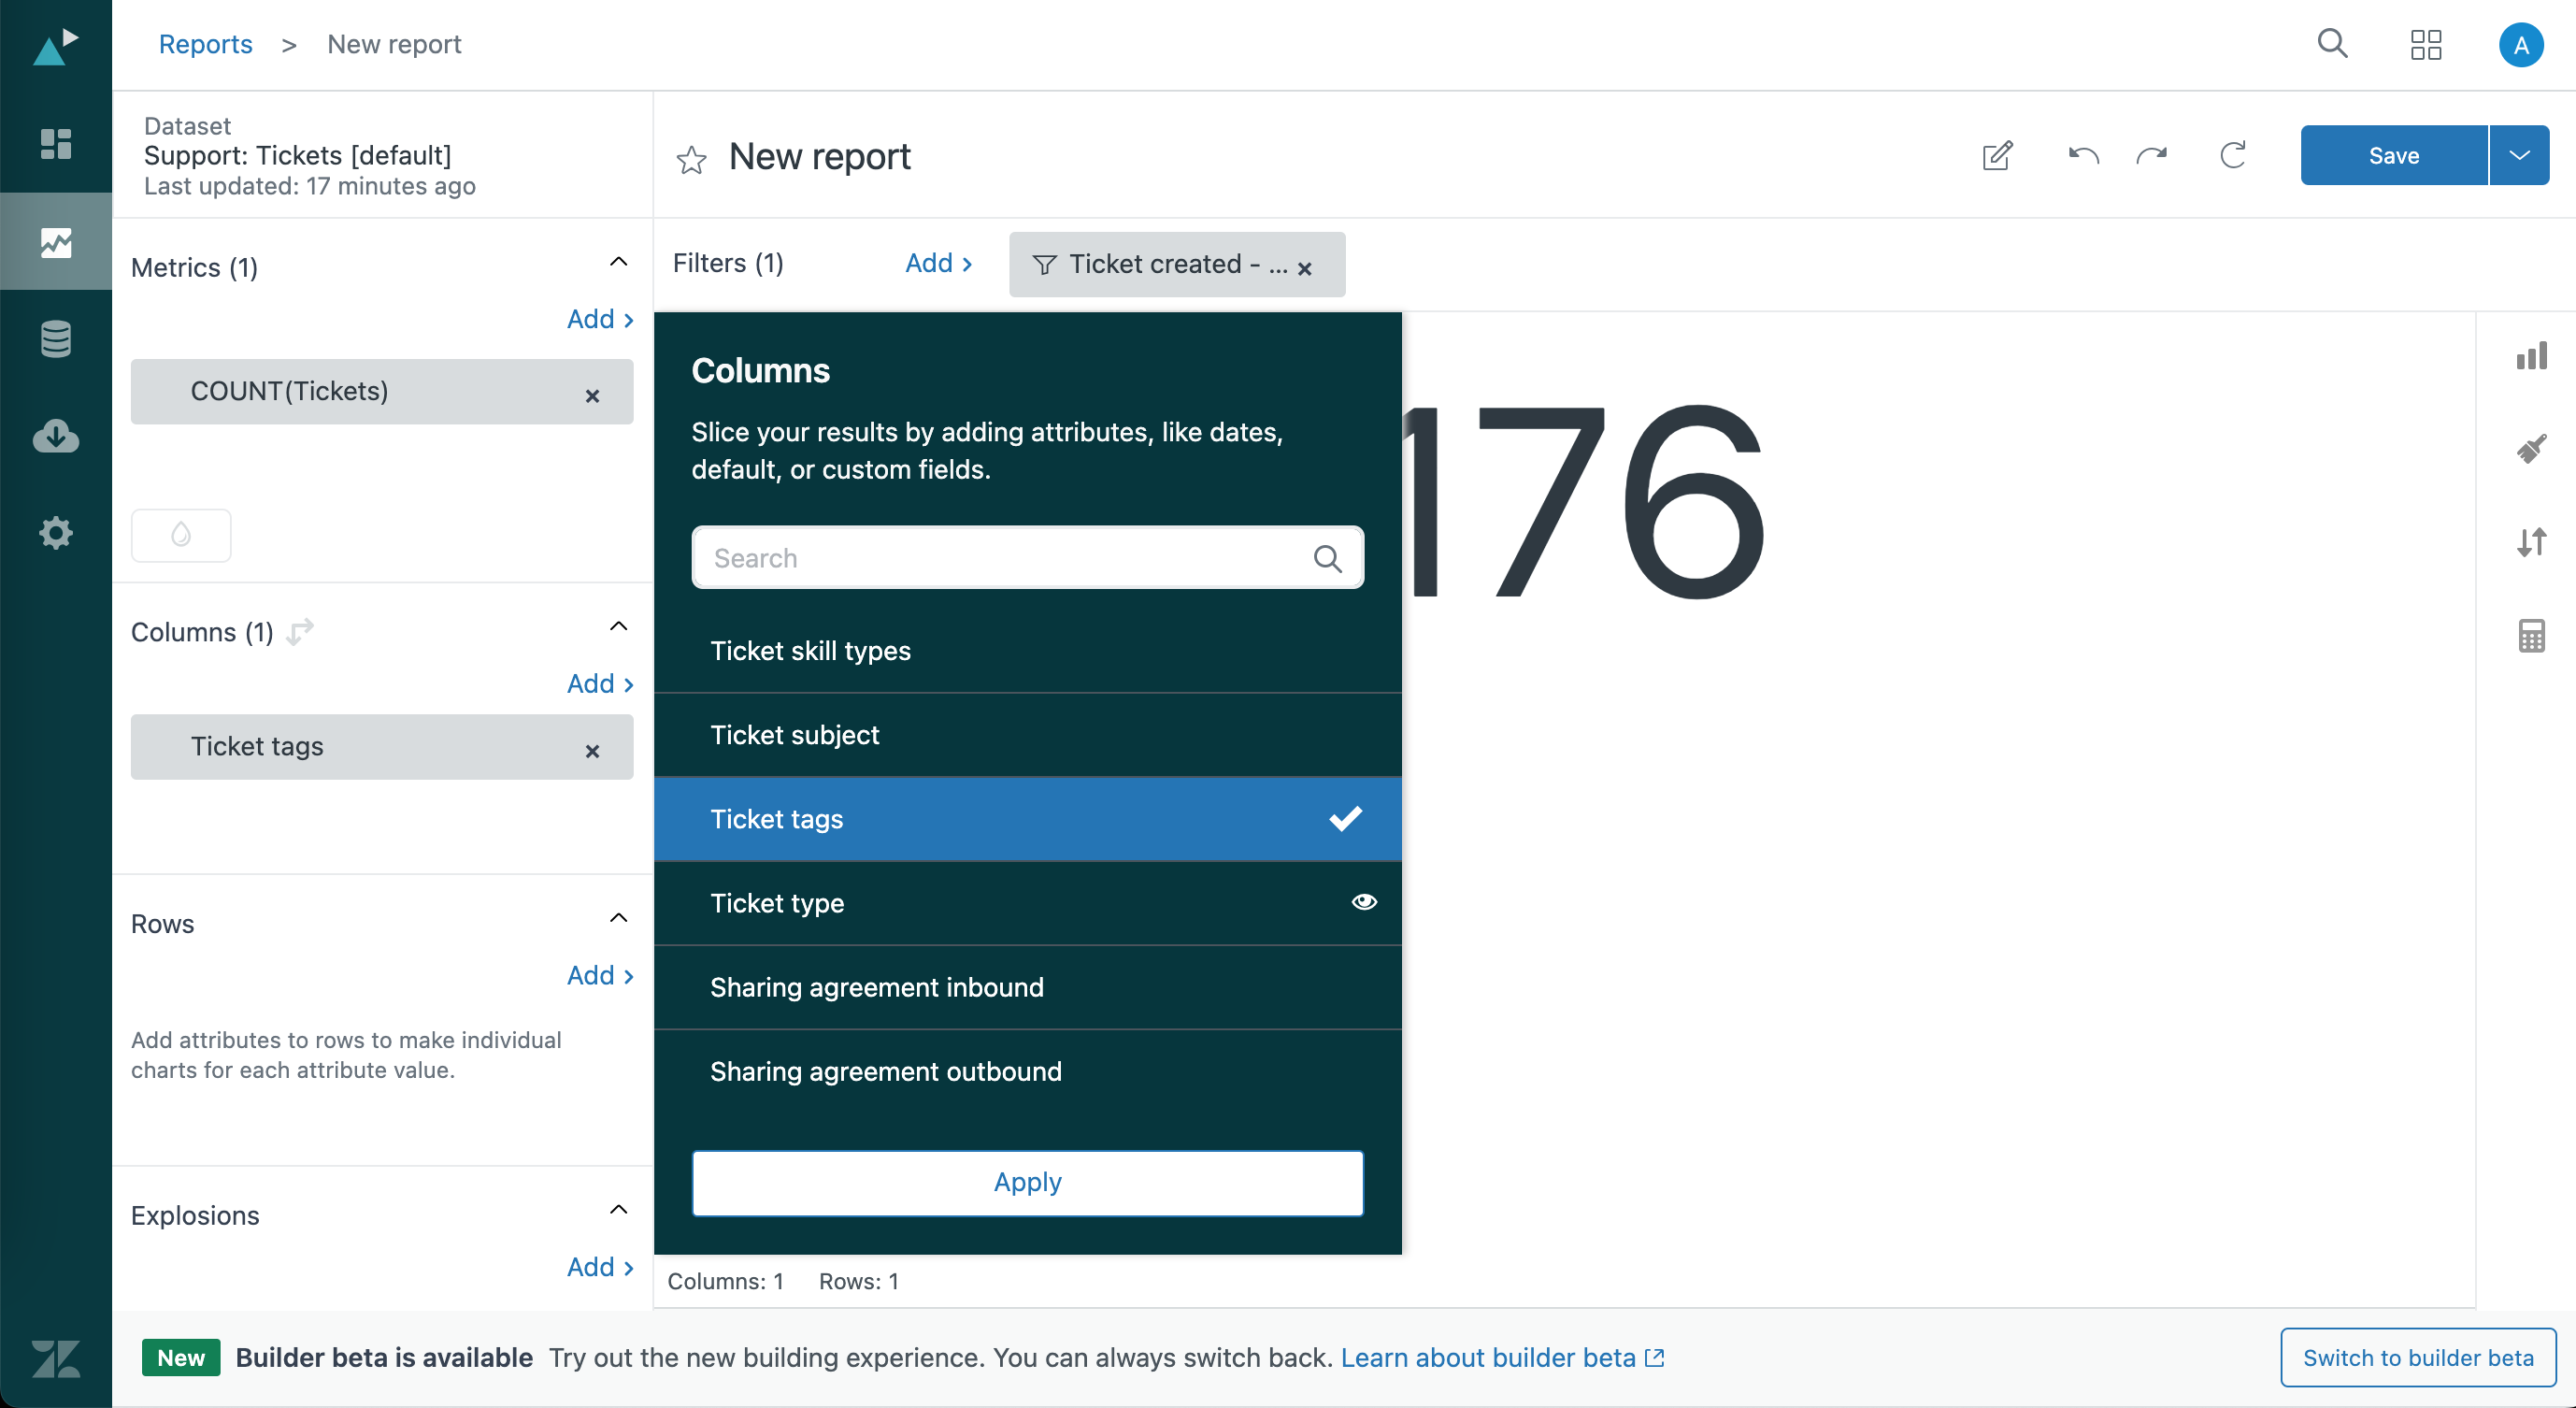Click Switch to builder beta button
This screenshot has width=2576, height=1408.
(2417, 1358)
